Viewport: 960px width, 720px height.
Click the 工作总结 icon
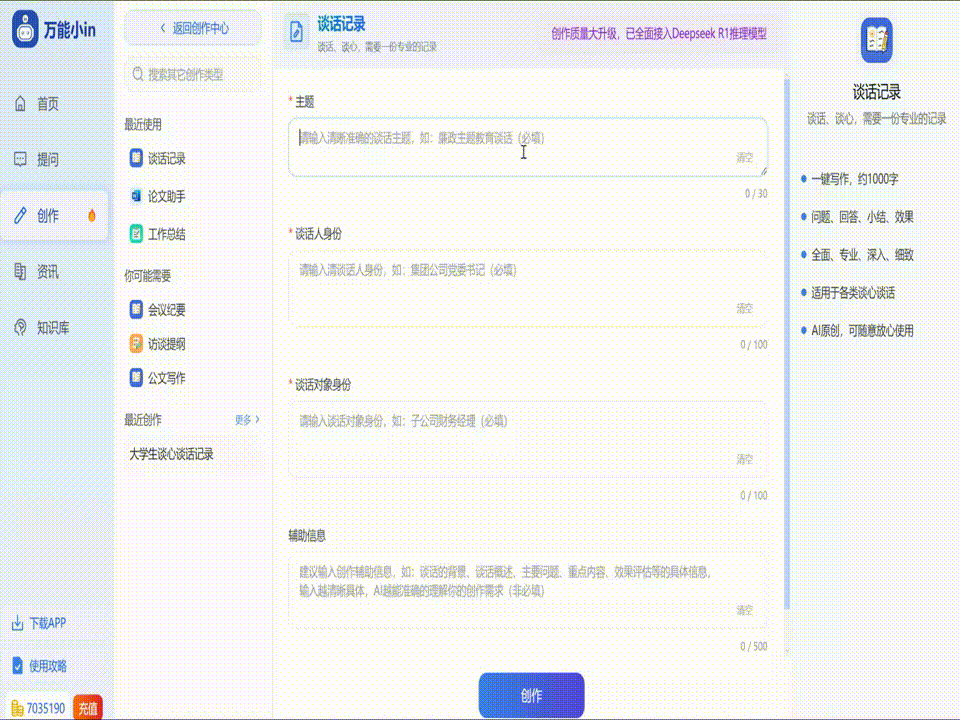(136, 233)
